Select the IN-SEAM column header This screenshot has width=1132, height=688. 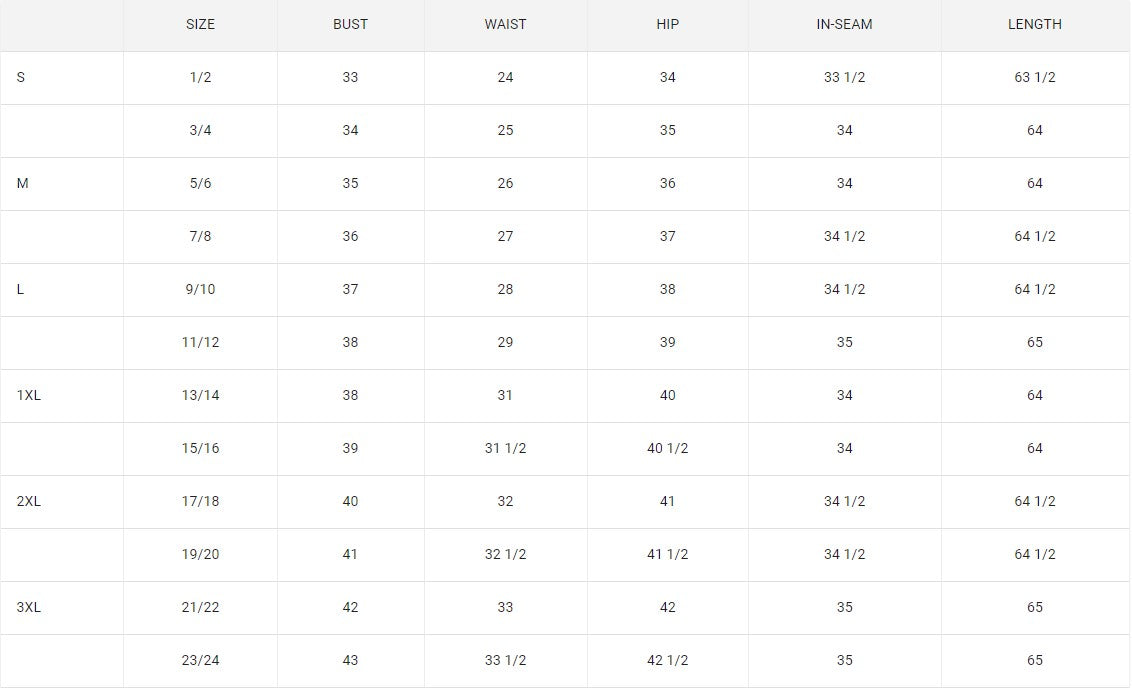tap(844, 24)
